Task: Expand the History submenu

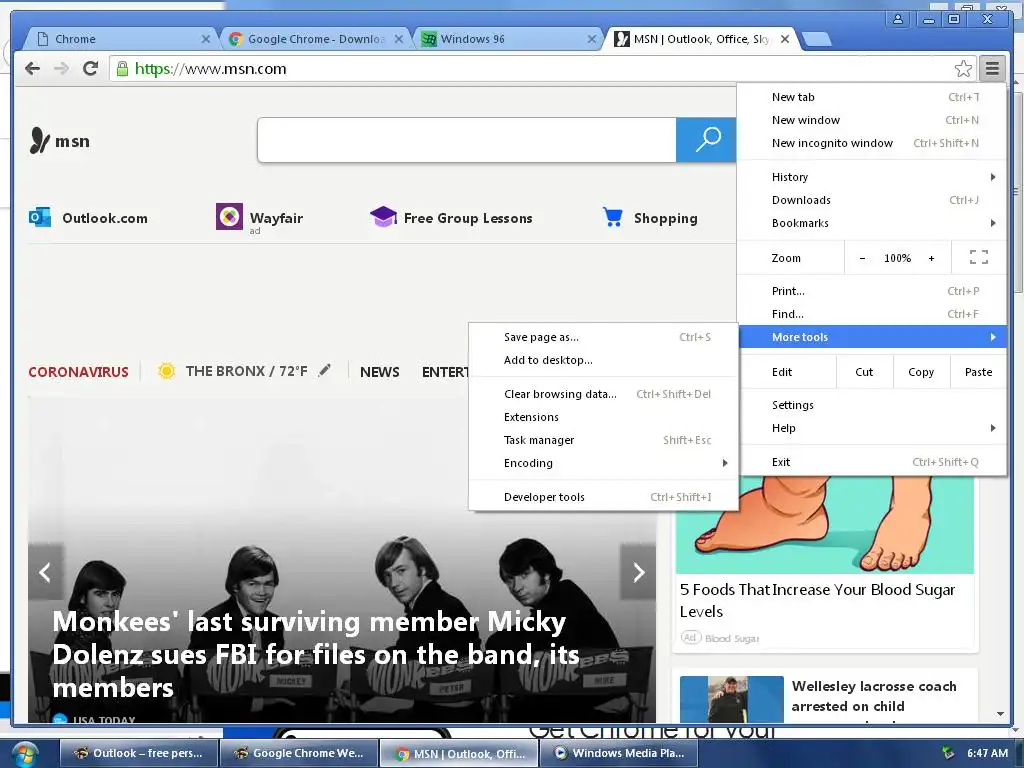Action: coord(872,177)
